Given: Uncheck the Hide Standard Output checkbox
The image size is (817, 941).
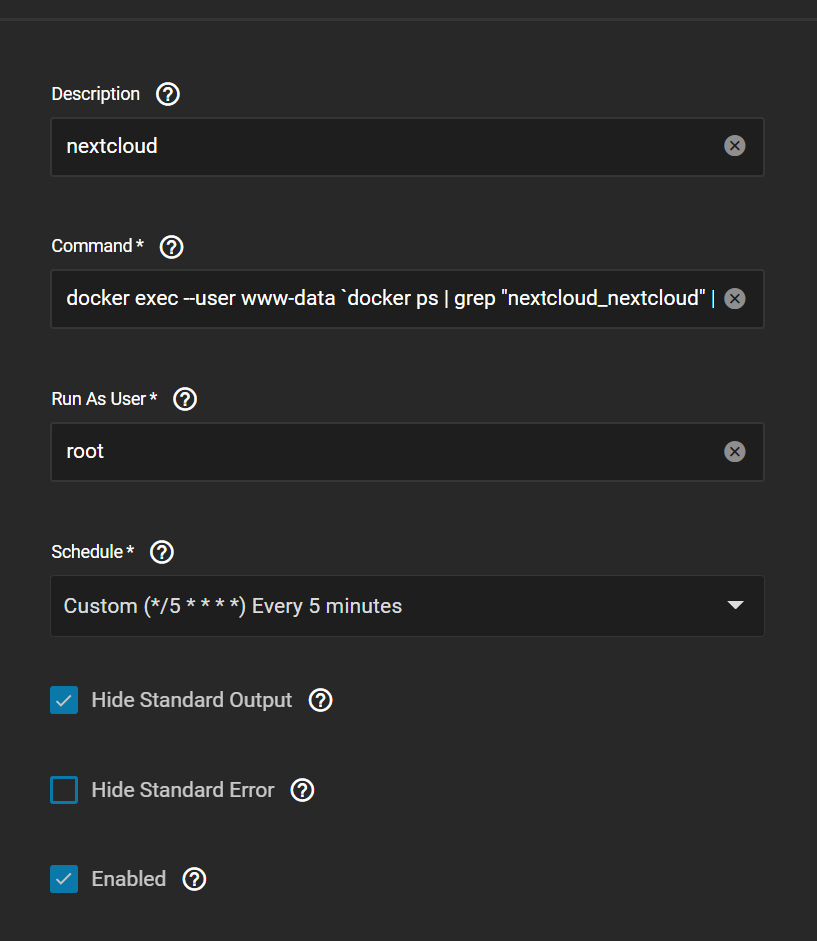Looking at the screenshot, I should (x=64, y=700).
